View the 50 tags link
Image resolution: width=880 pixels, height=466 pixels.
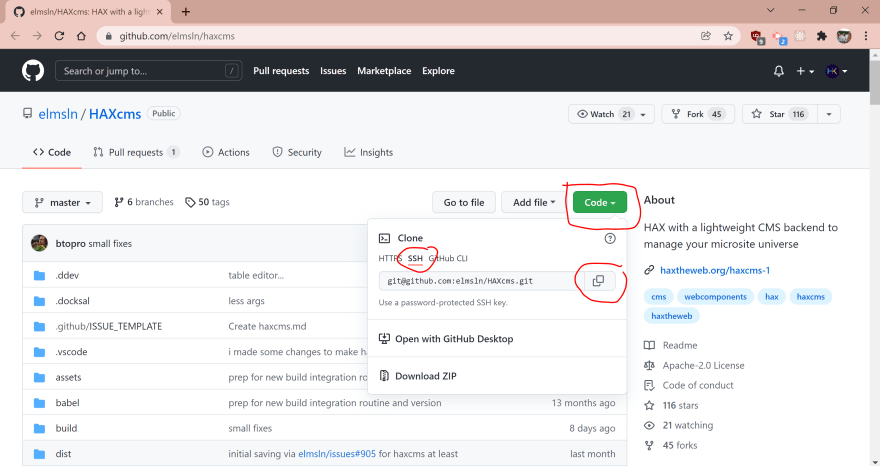[207, 202]
